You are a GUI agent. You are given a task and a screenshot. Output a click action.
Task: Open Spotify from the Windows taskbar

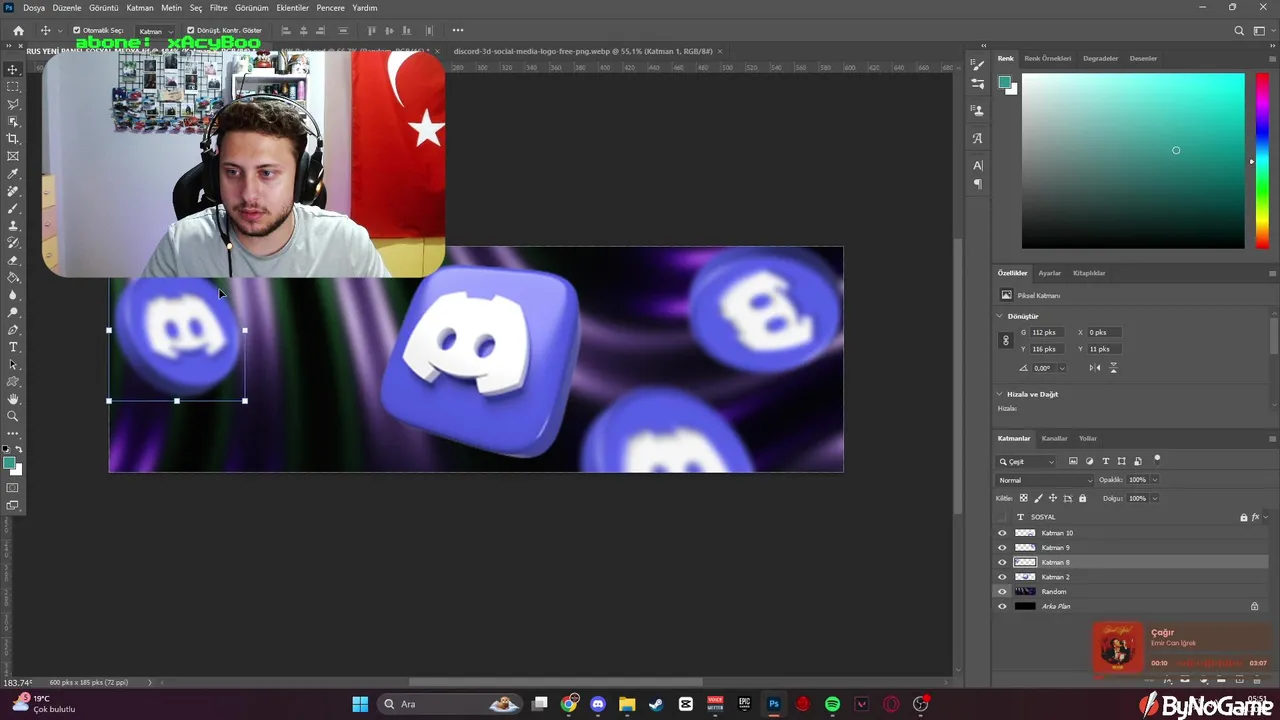(x=832, y=704)
